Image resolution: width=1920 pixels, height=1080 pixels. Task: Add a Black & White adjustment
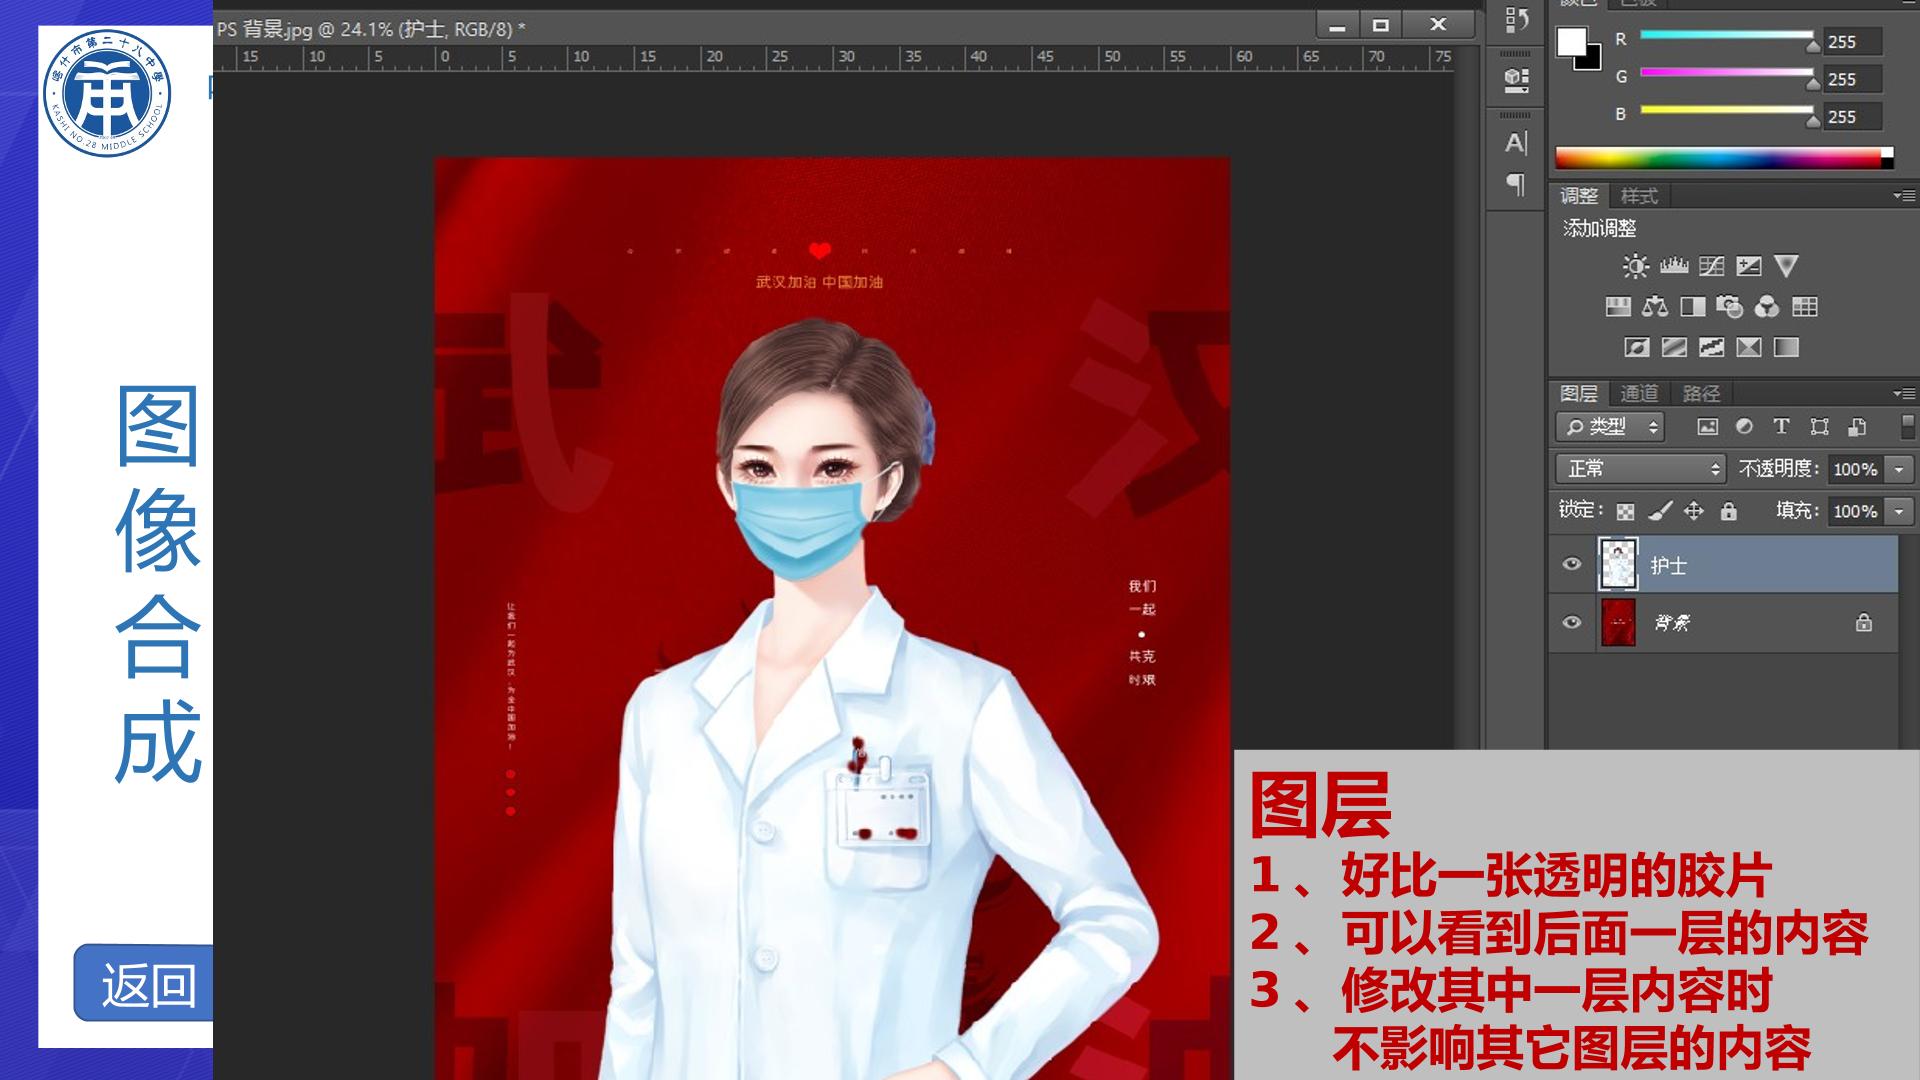click(1693, 307)
